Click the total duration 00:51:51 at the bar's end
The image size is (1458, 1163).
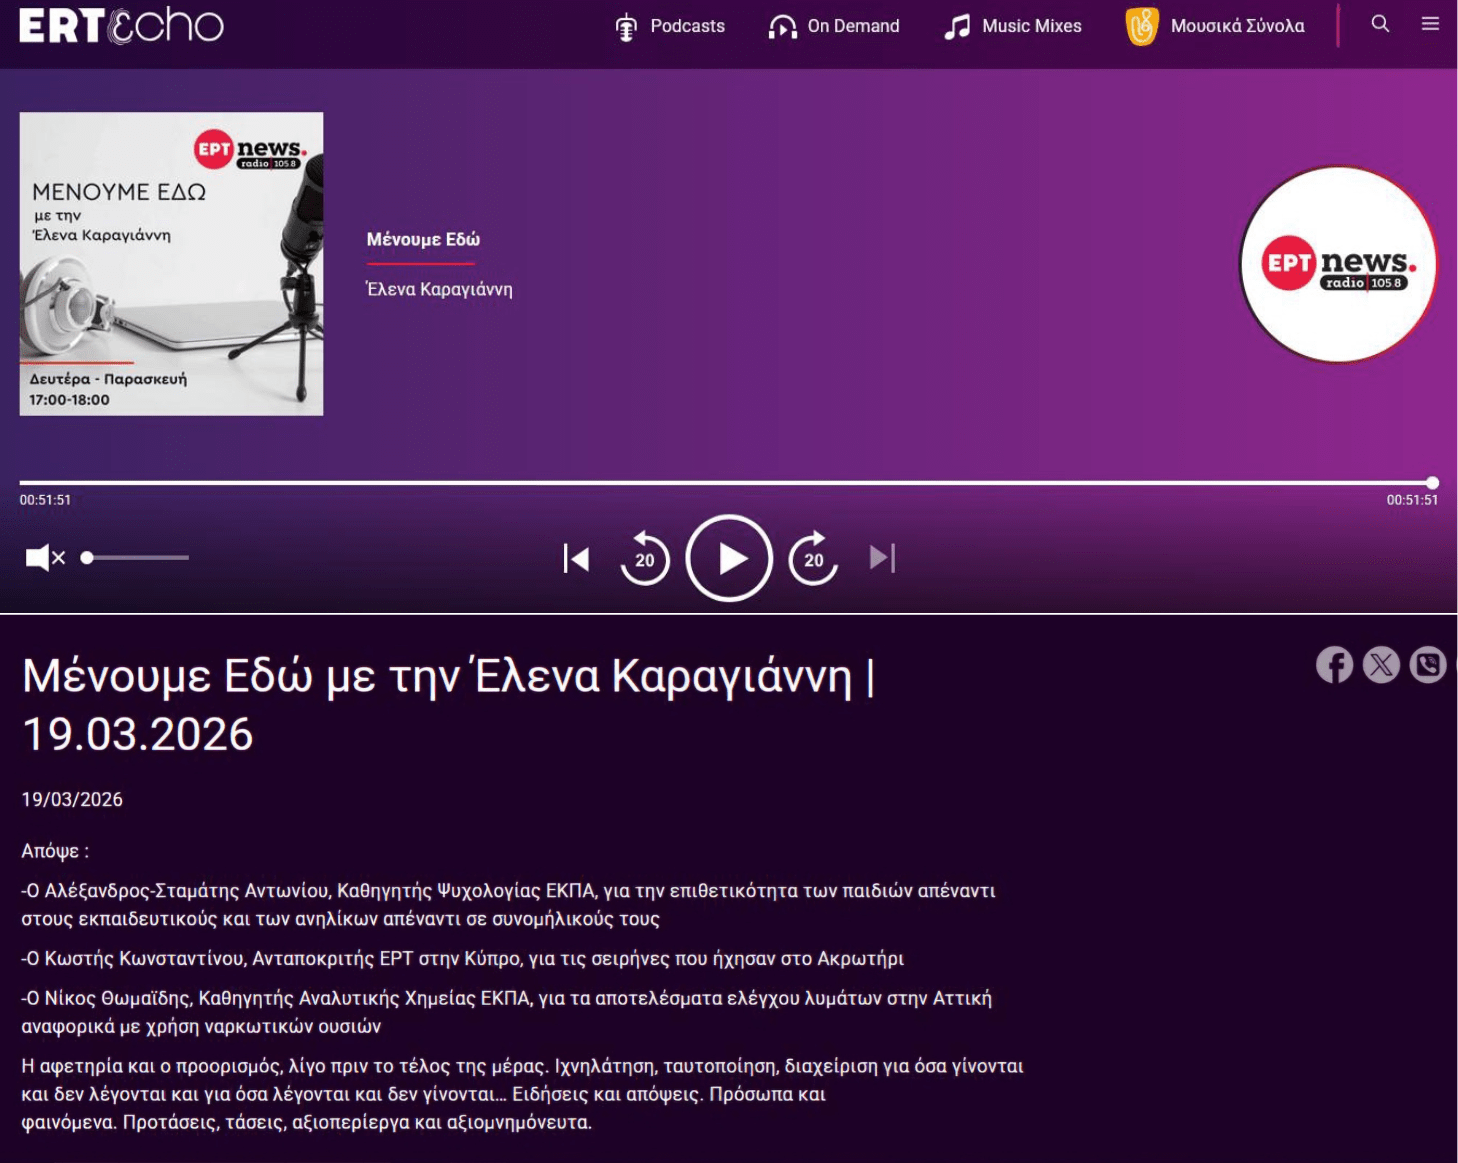point(1412,500)
